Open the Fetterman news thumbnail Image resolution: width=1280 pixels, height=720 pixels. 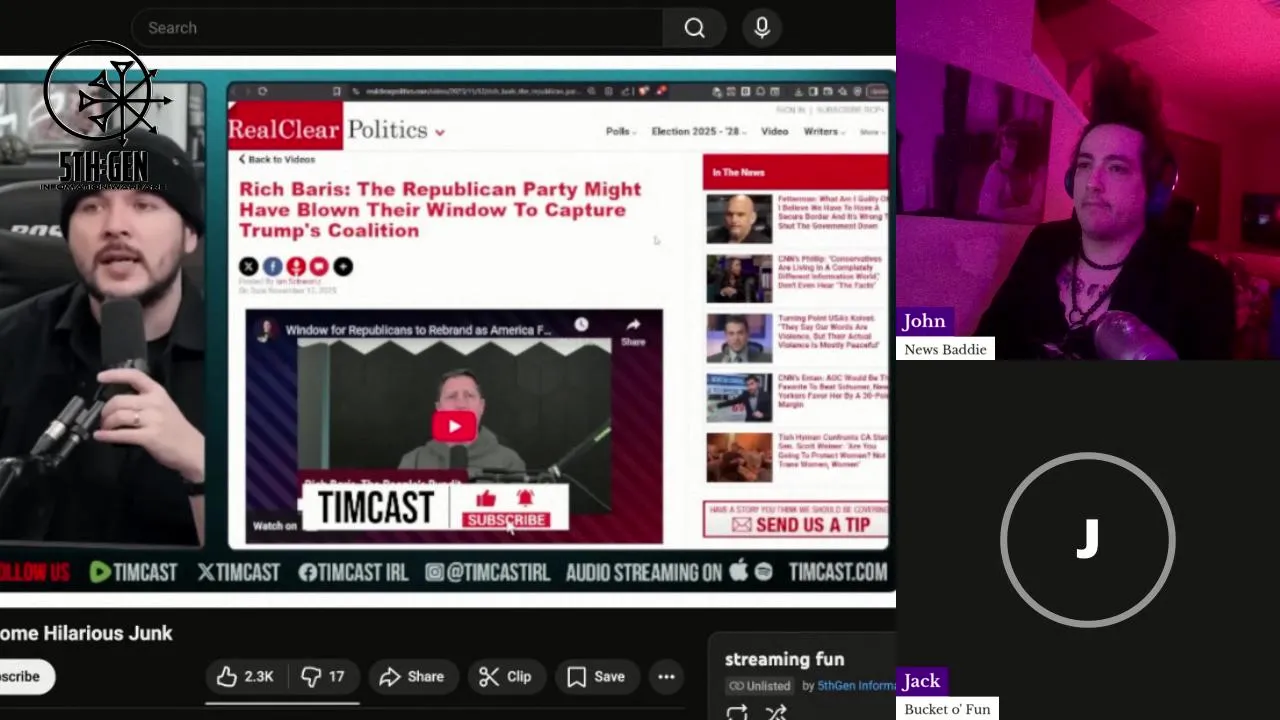click(x=739, y=219)
